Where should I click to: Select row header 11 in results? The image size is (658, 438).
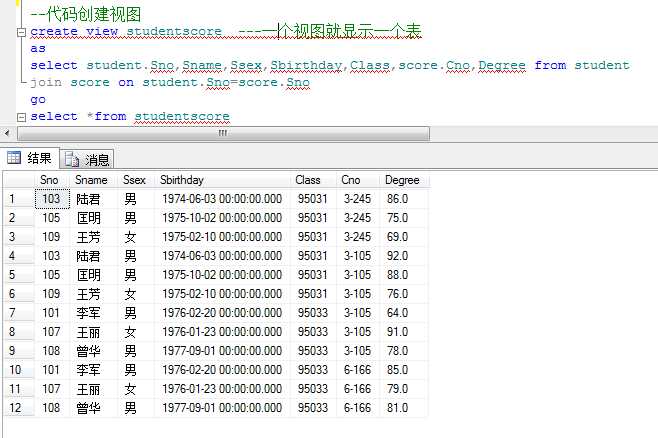click(19, 389)
